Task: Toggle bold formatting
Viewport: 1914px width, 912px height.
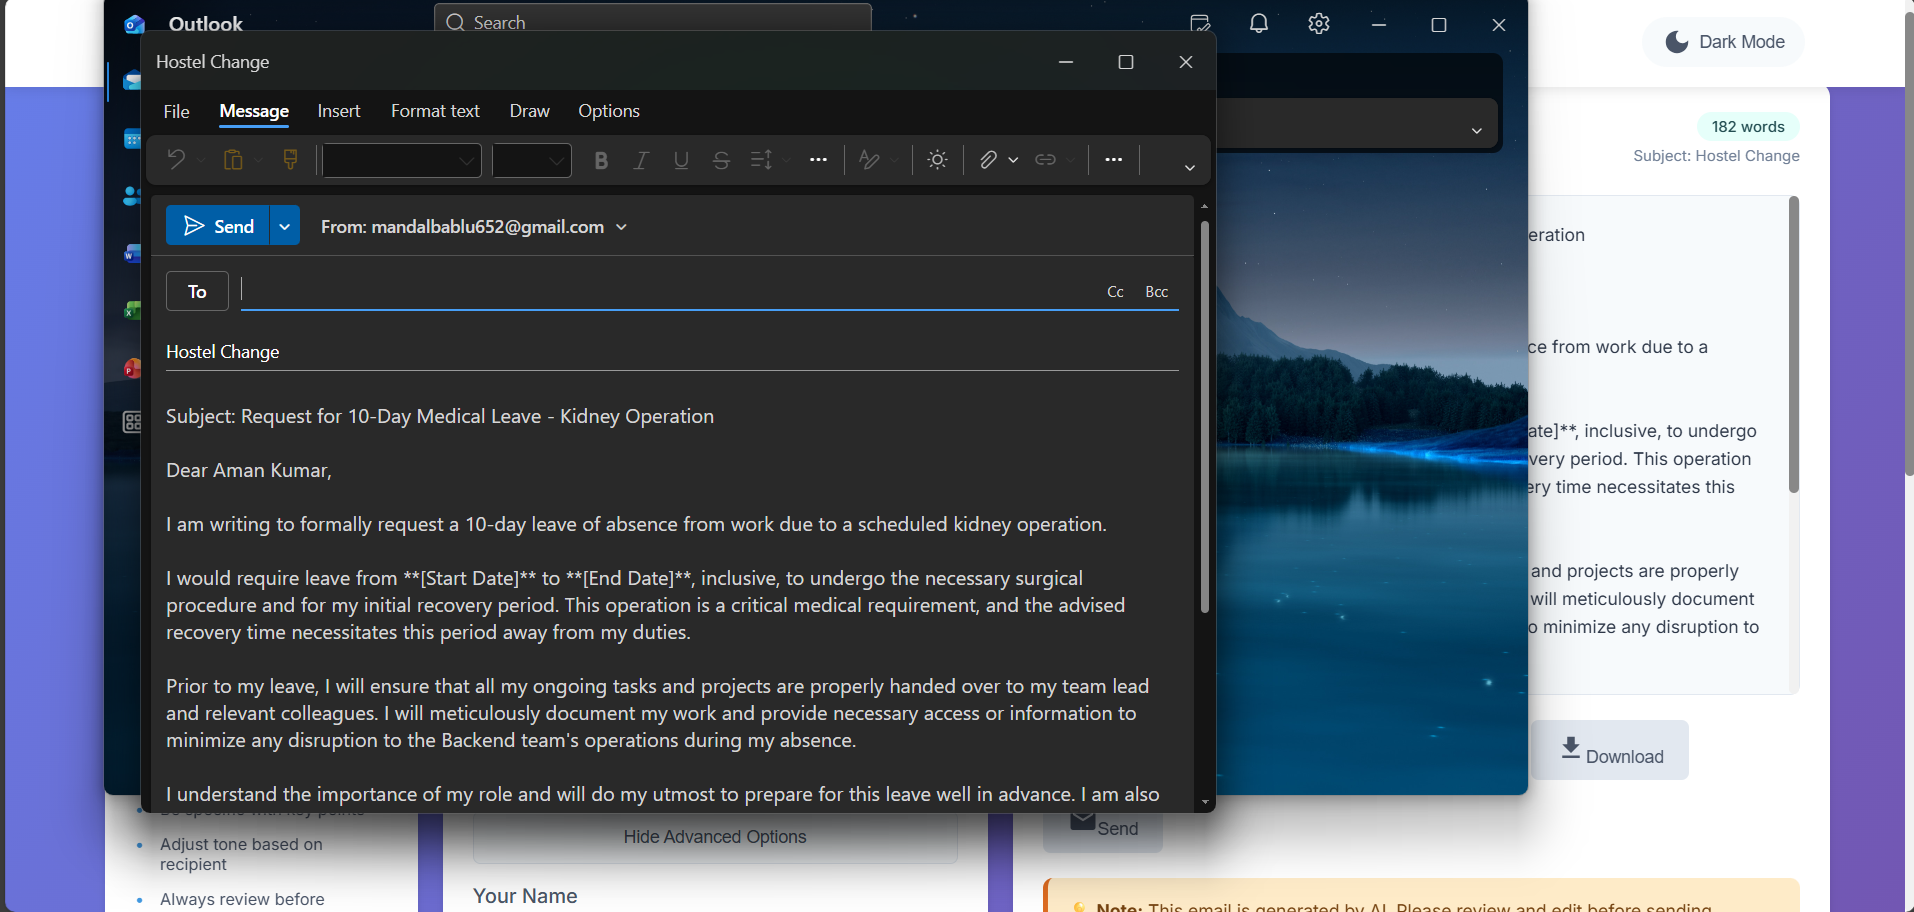Action: (601, 160)
